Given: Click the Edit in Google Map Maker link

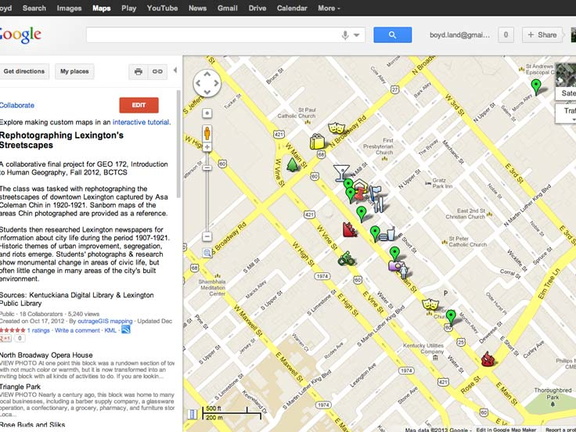Looking at the screenshot, I should pyautogui.click(x=506, y=429).
